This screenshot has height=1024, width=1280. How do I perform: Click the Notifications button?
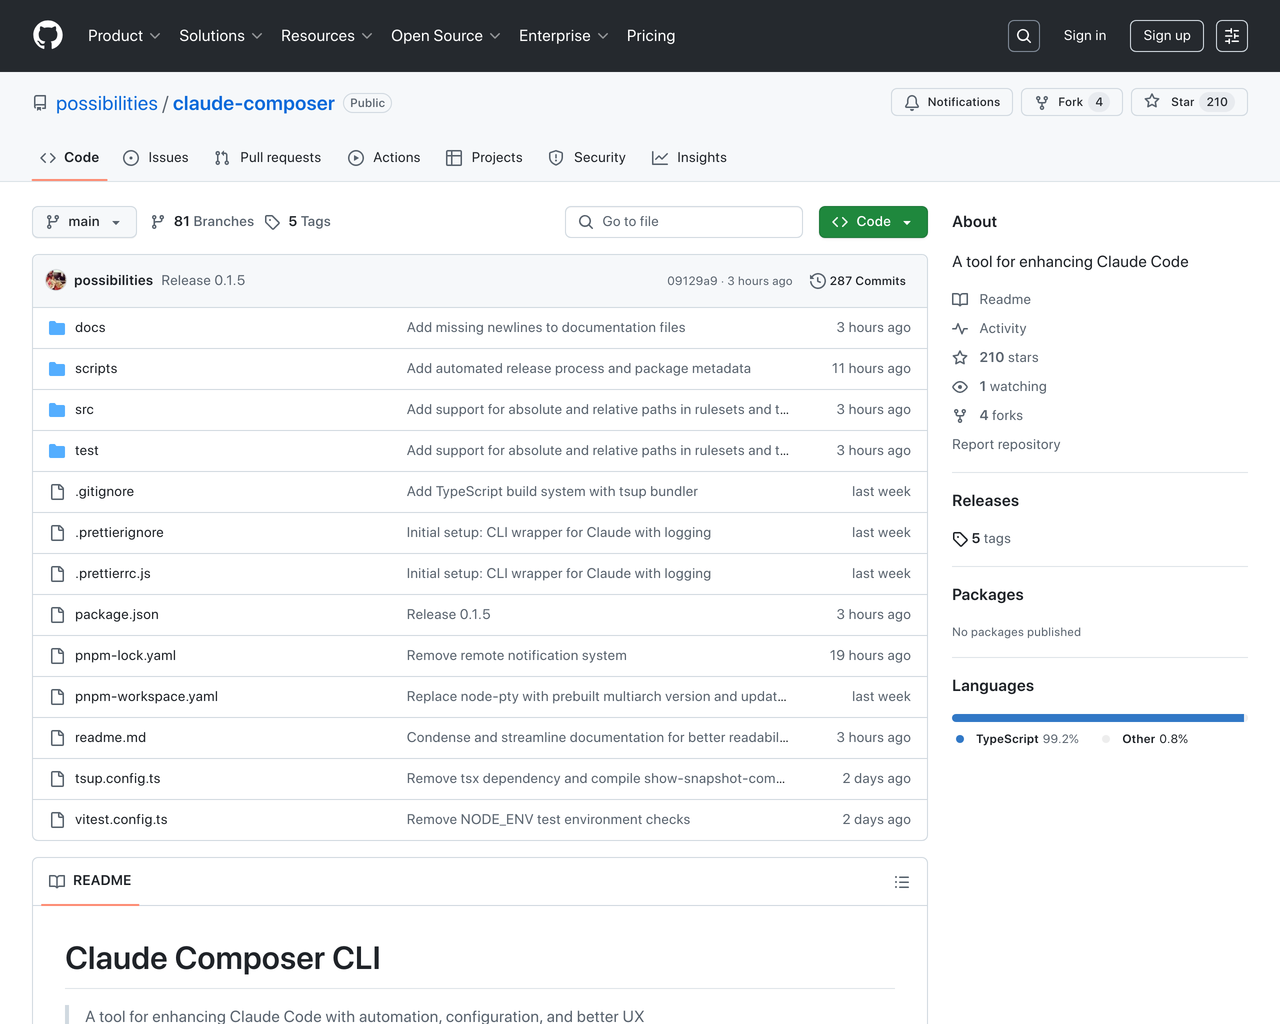952,102
